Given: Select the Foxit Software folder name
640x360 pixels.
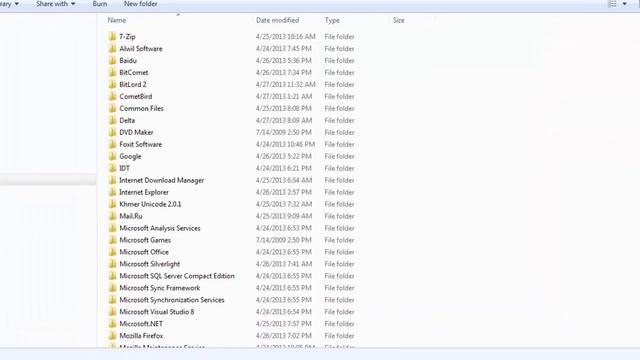Looking at the screenshot, I should (x=140, y=144).
